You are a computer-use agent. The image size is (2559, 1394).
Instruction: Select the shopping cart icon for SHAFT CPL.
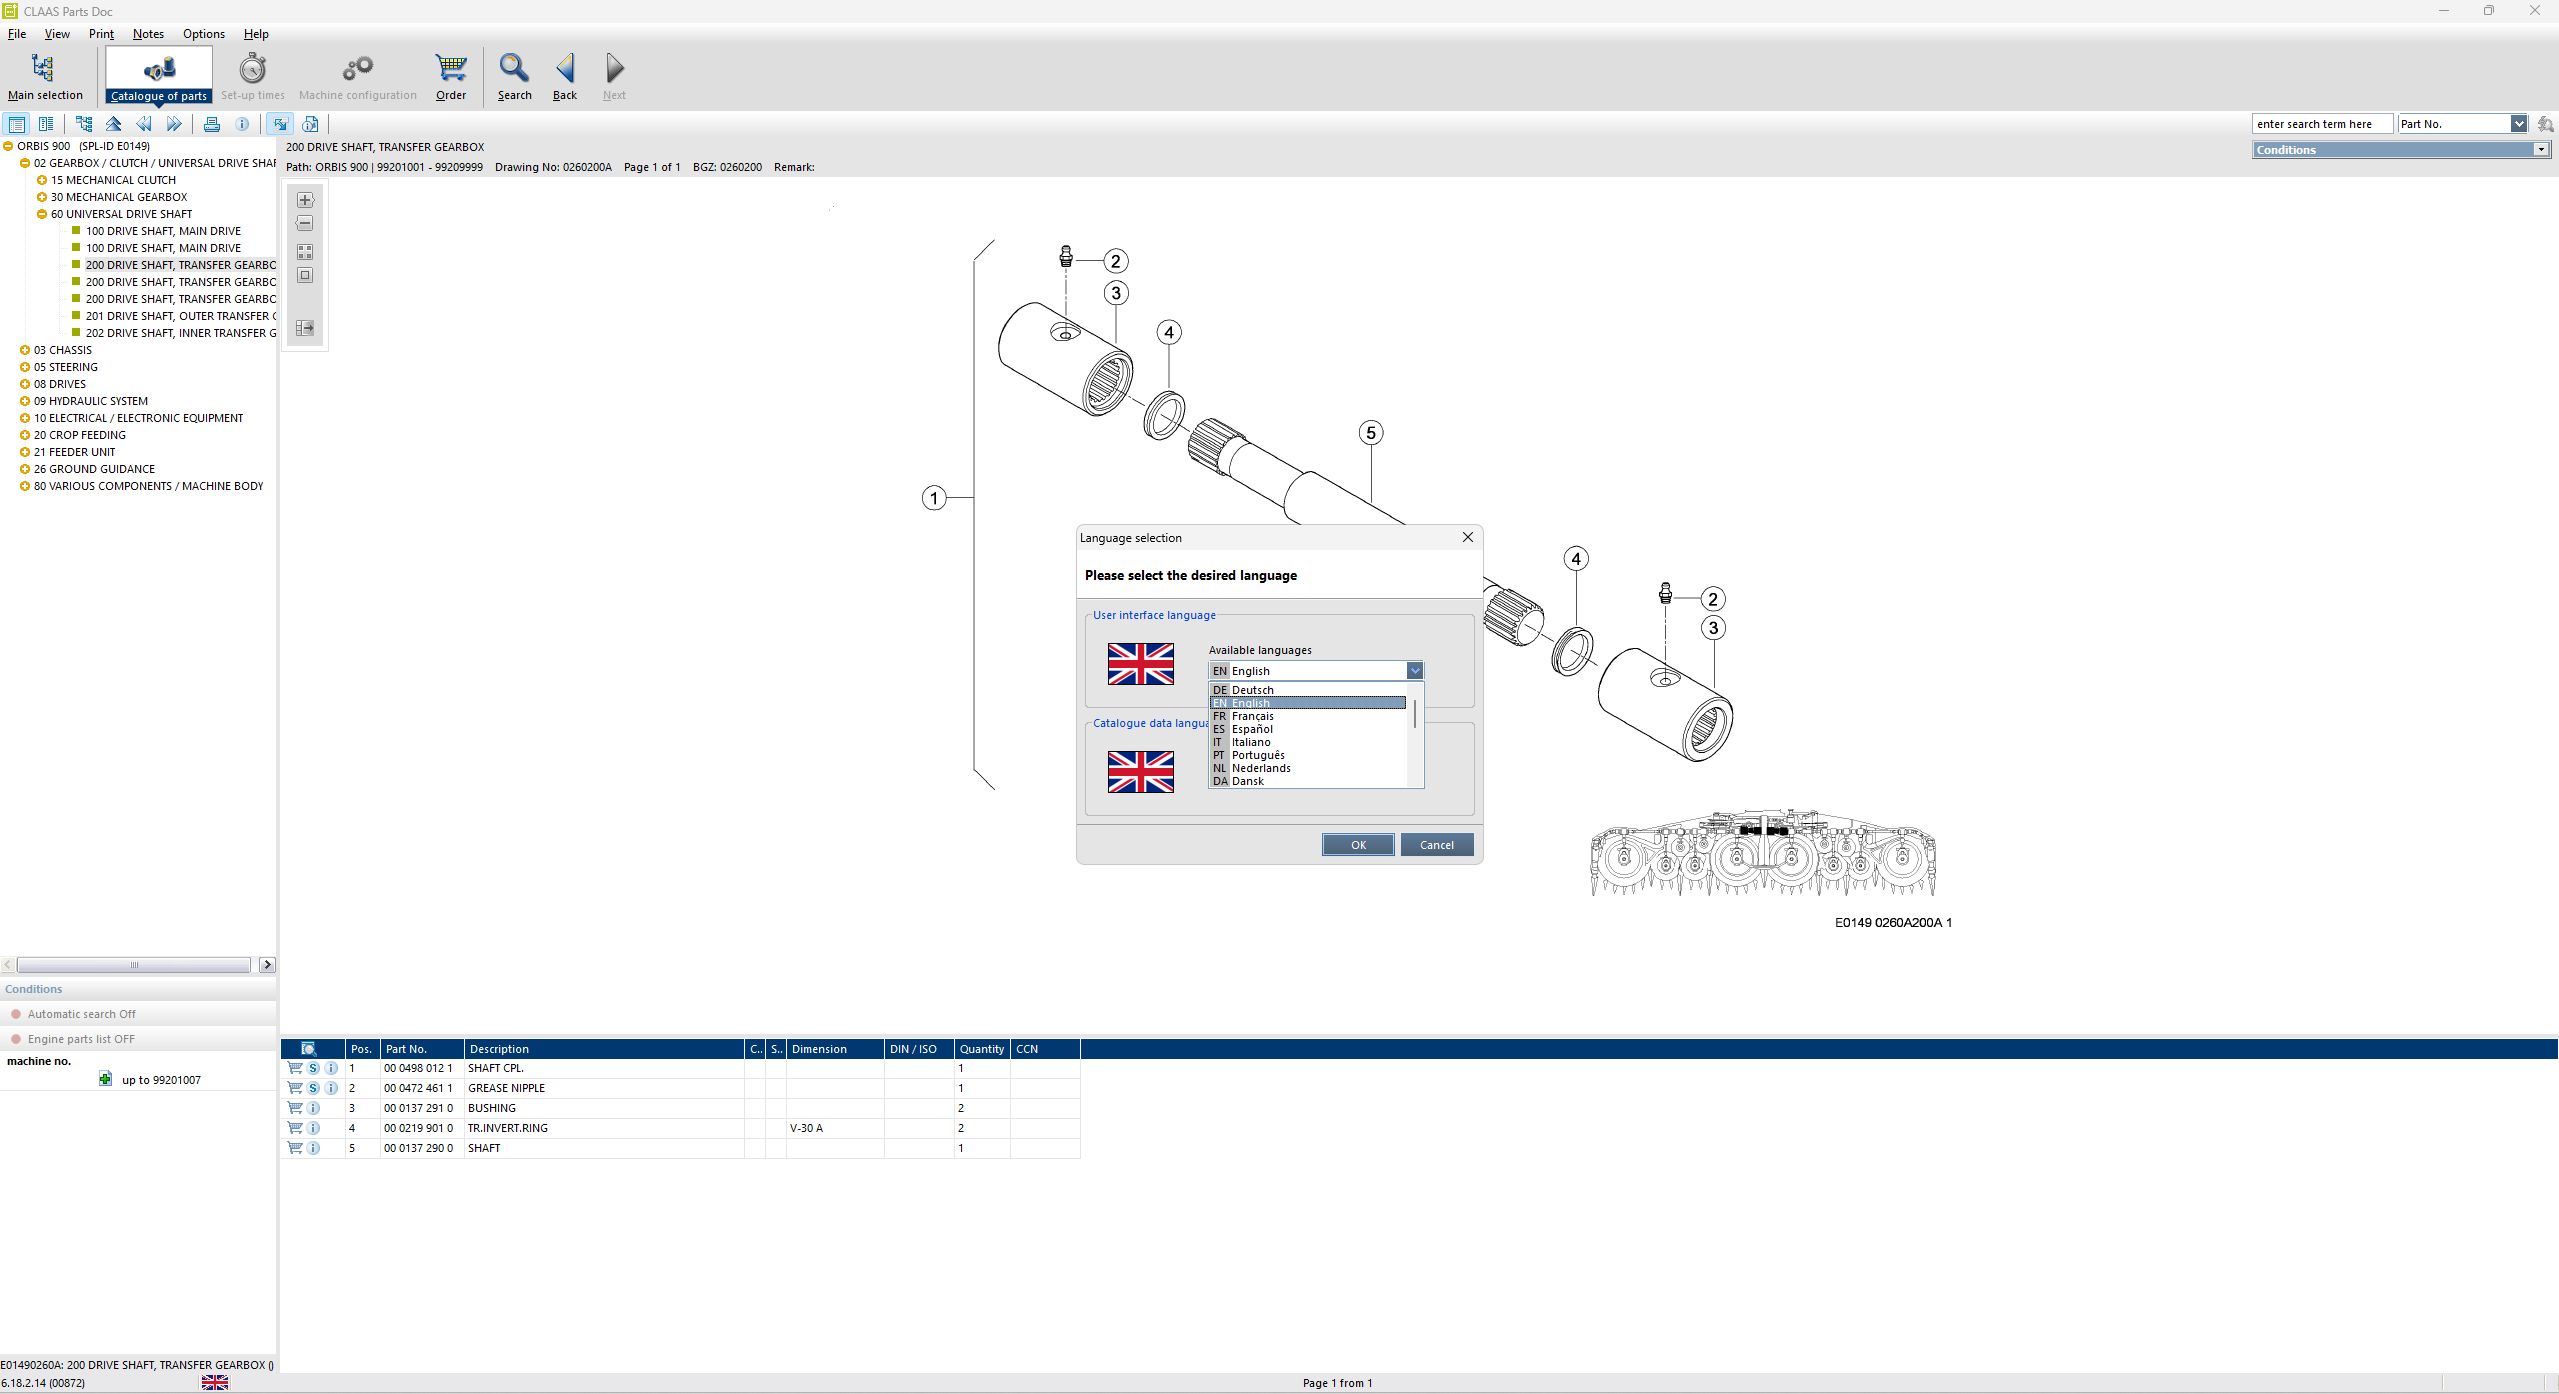pos(294,1067)
